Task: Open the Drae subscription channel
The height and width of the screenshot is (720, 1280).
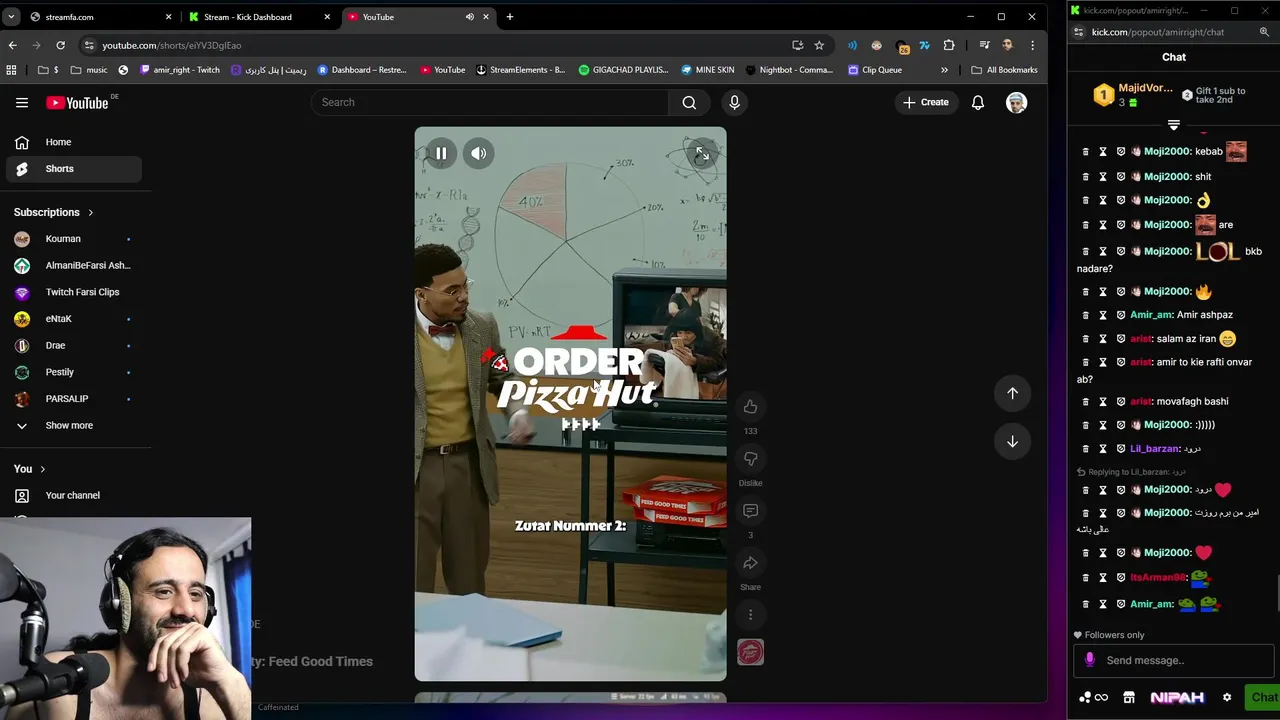Action: click(74, 345)
